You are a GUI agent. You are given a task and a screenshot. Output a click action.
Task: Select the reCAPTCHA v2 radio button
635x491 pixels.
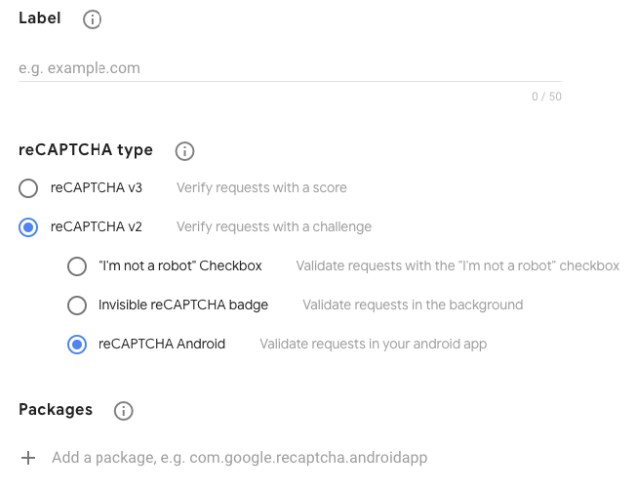point(29,227)
